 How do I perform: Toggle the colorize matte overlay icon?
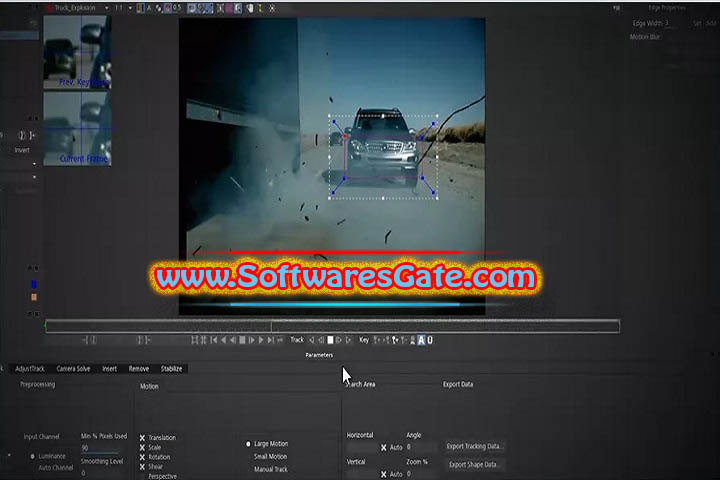(x=168, y=8)
